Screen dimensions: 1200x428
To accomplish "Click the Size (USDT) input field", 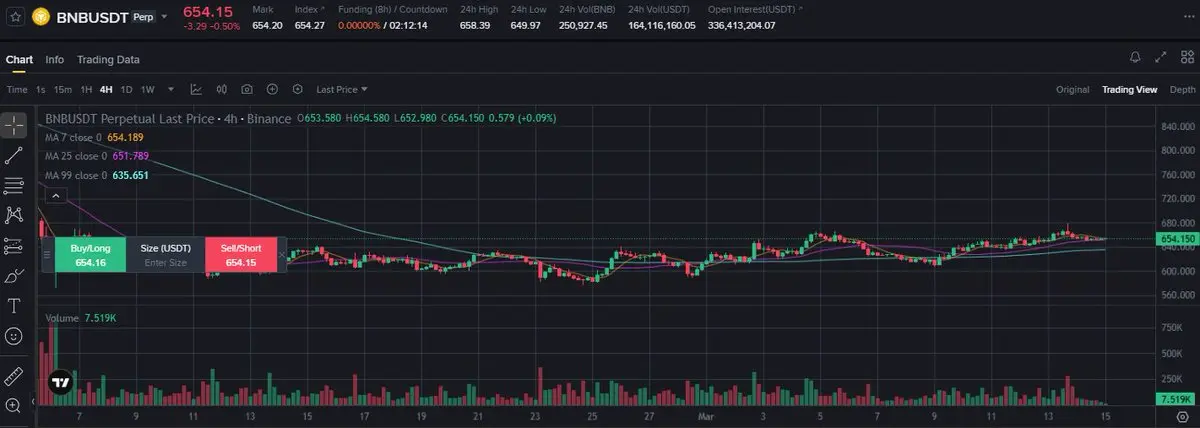I will [165, 263].
